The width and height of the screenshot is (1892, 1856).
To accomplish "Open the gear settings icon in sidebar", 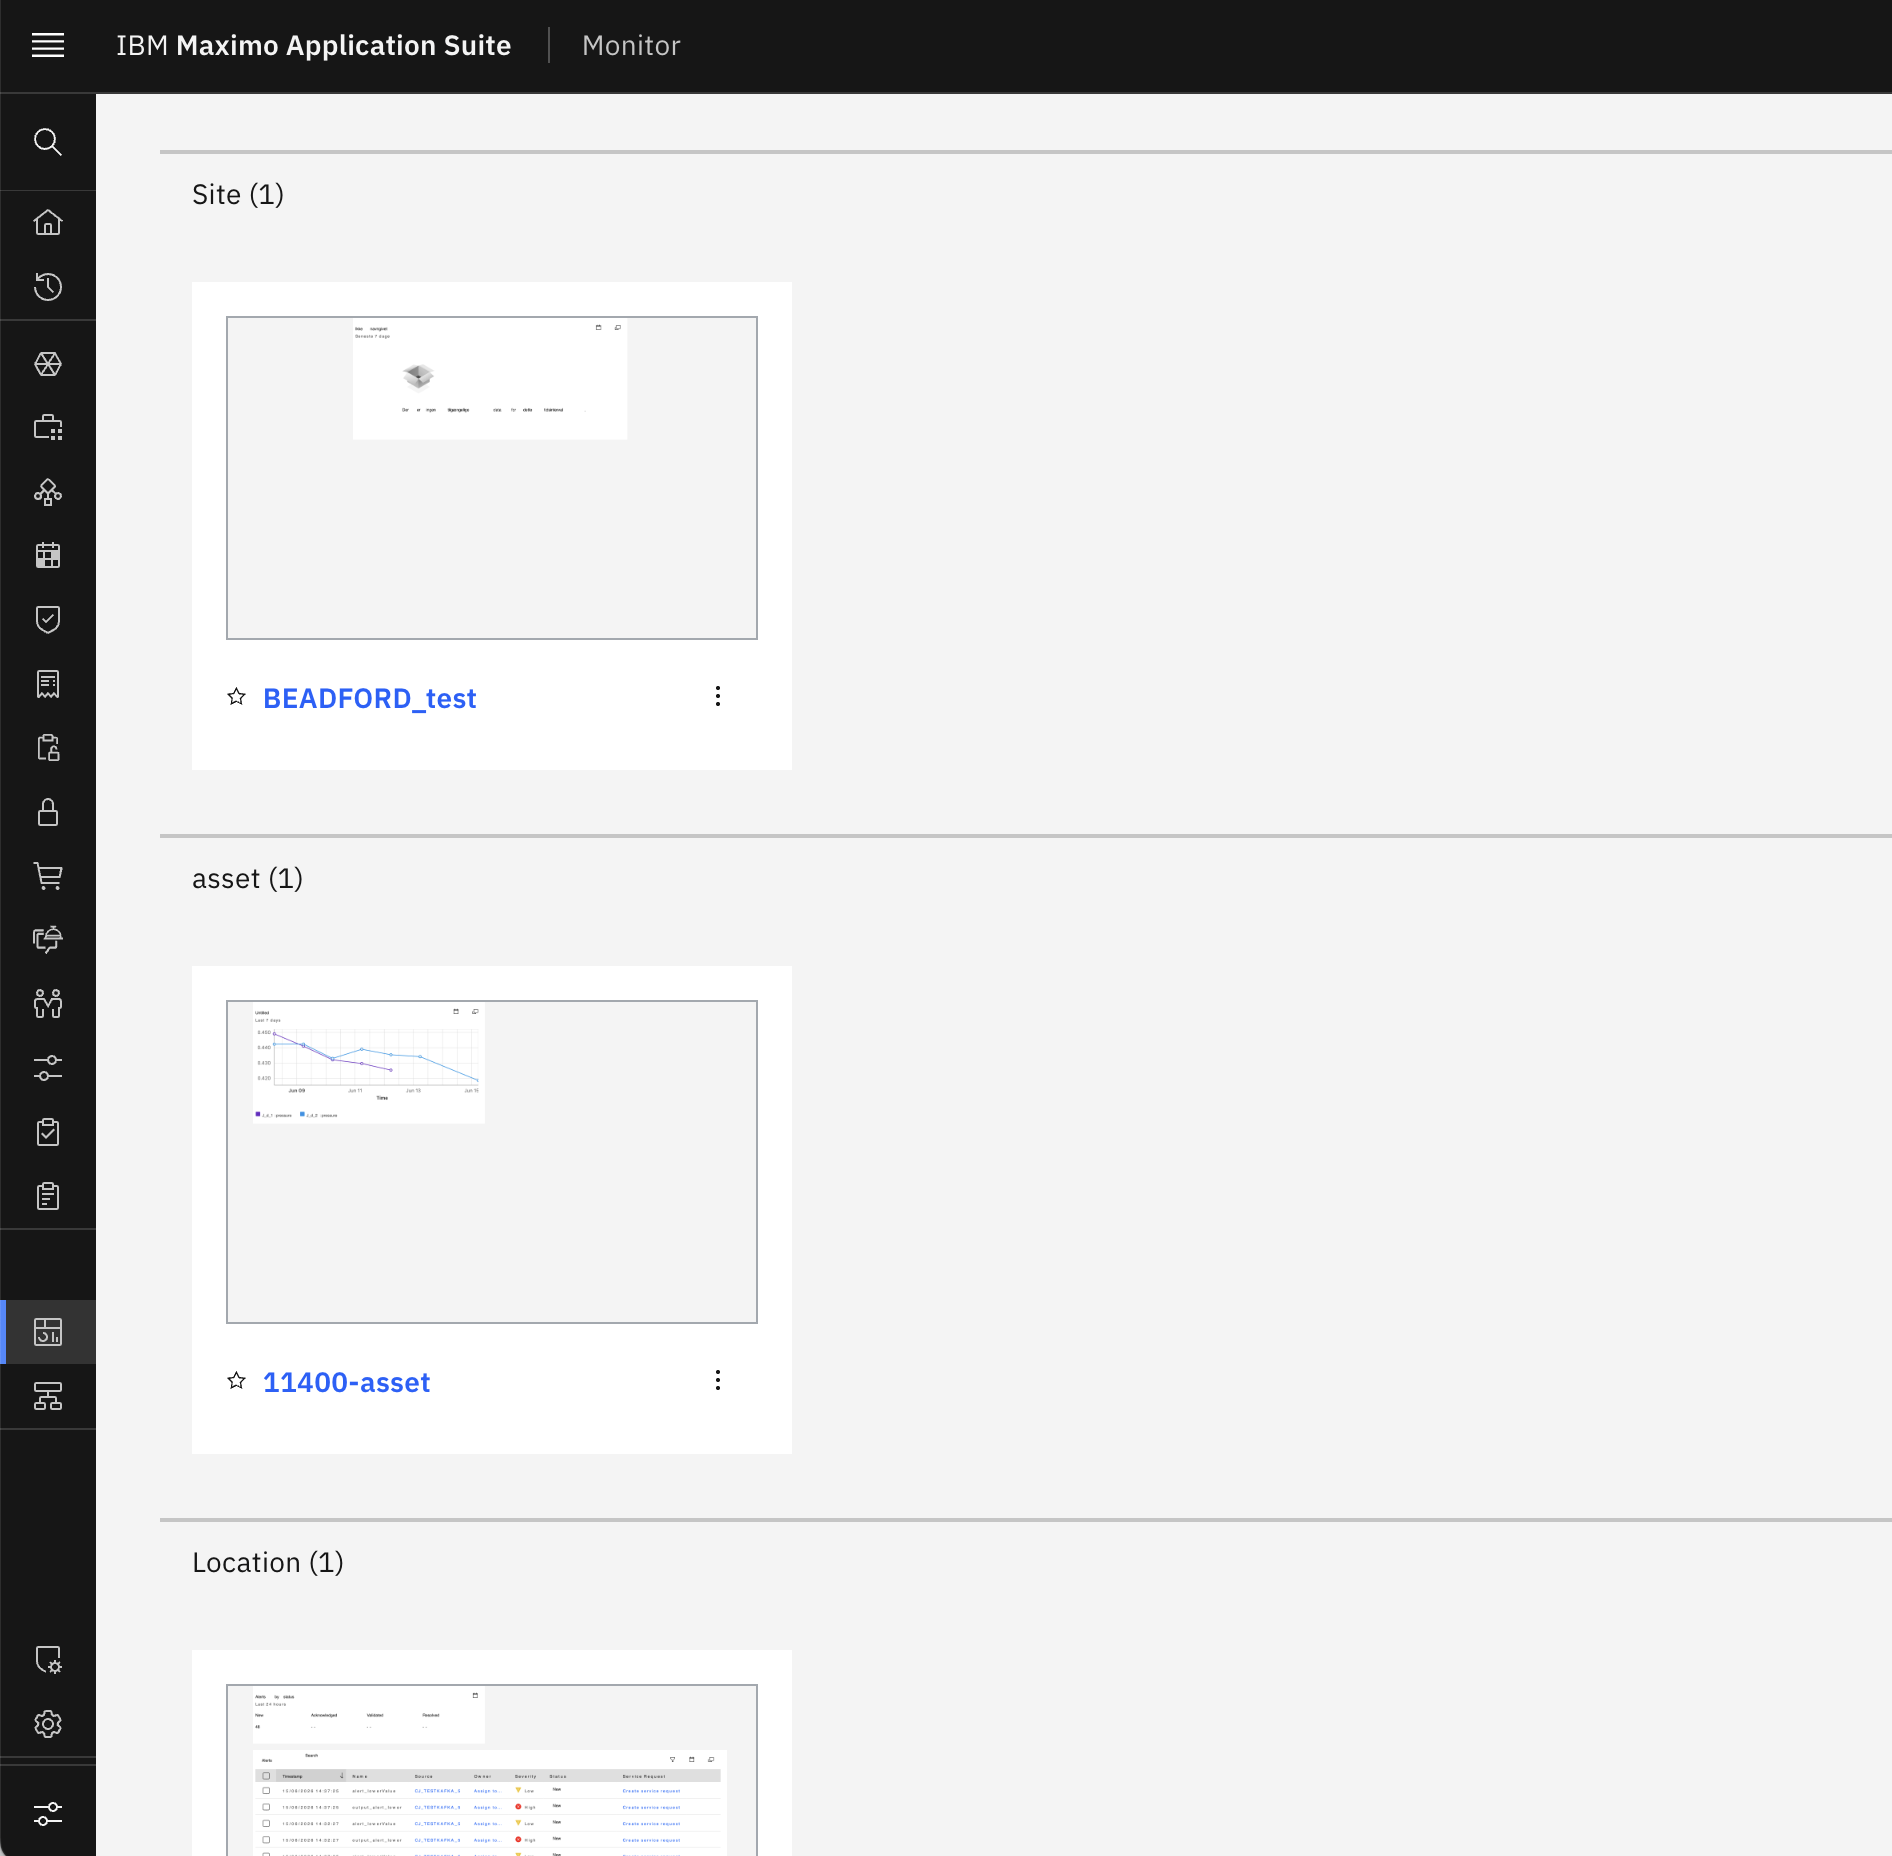I will [48, 1724].
